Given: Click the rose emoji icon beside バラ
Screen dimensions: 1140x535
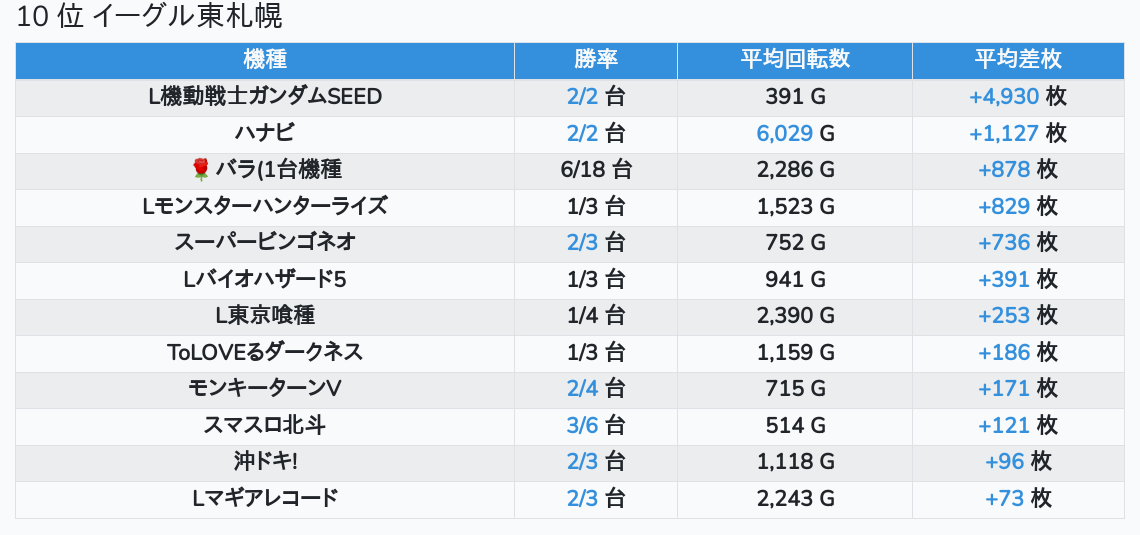Looking at the screenshot, I should (200, 170).
